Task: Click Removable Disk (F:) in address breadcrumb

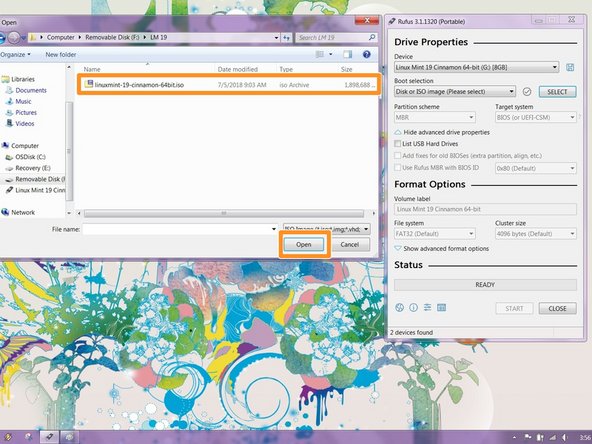Action: (x=112, y=37)
